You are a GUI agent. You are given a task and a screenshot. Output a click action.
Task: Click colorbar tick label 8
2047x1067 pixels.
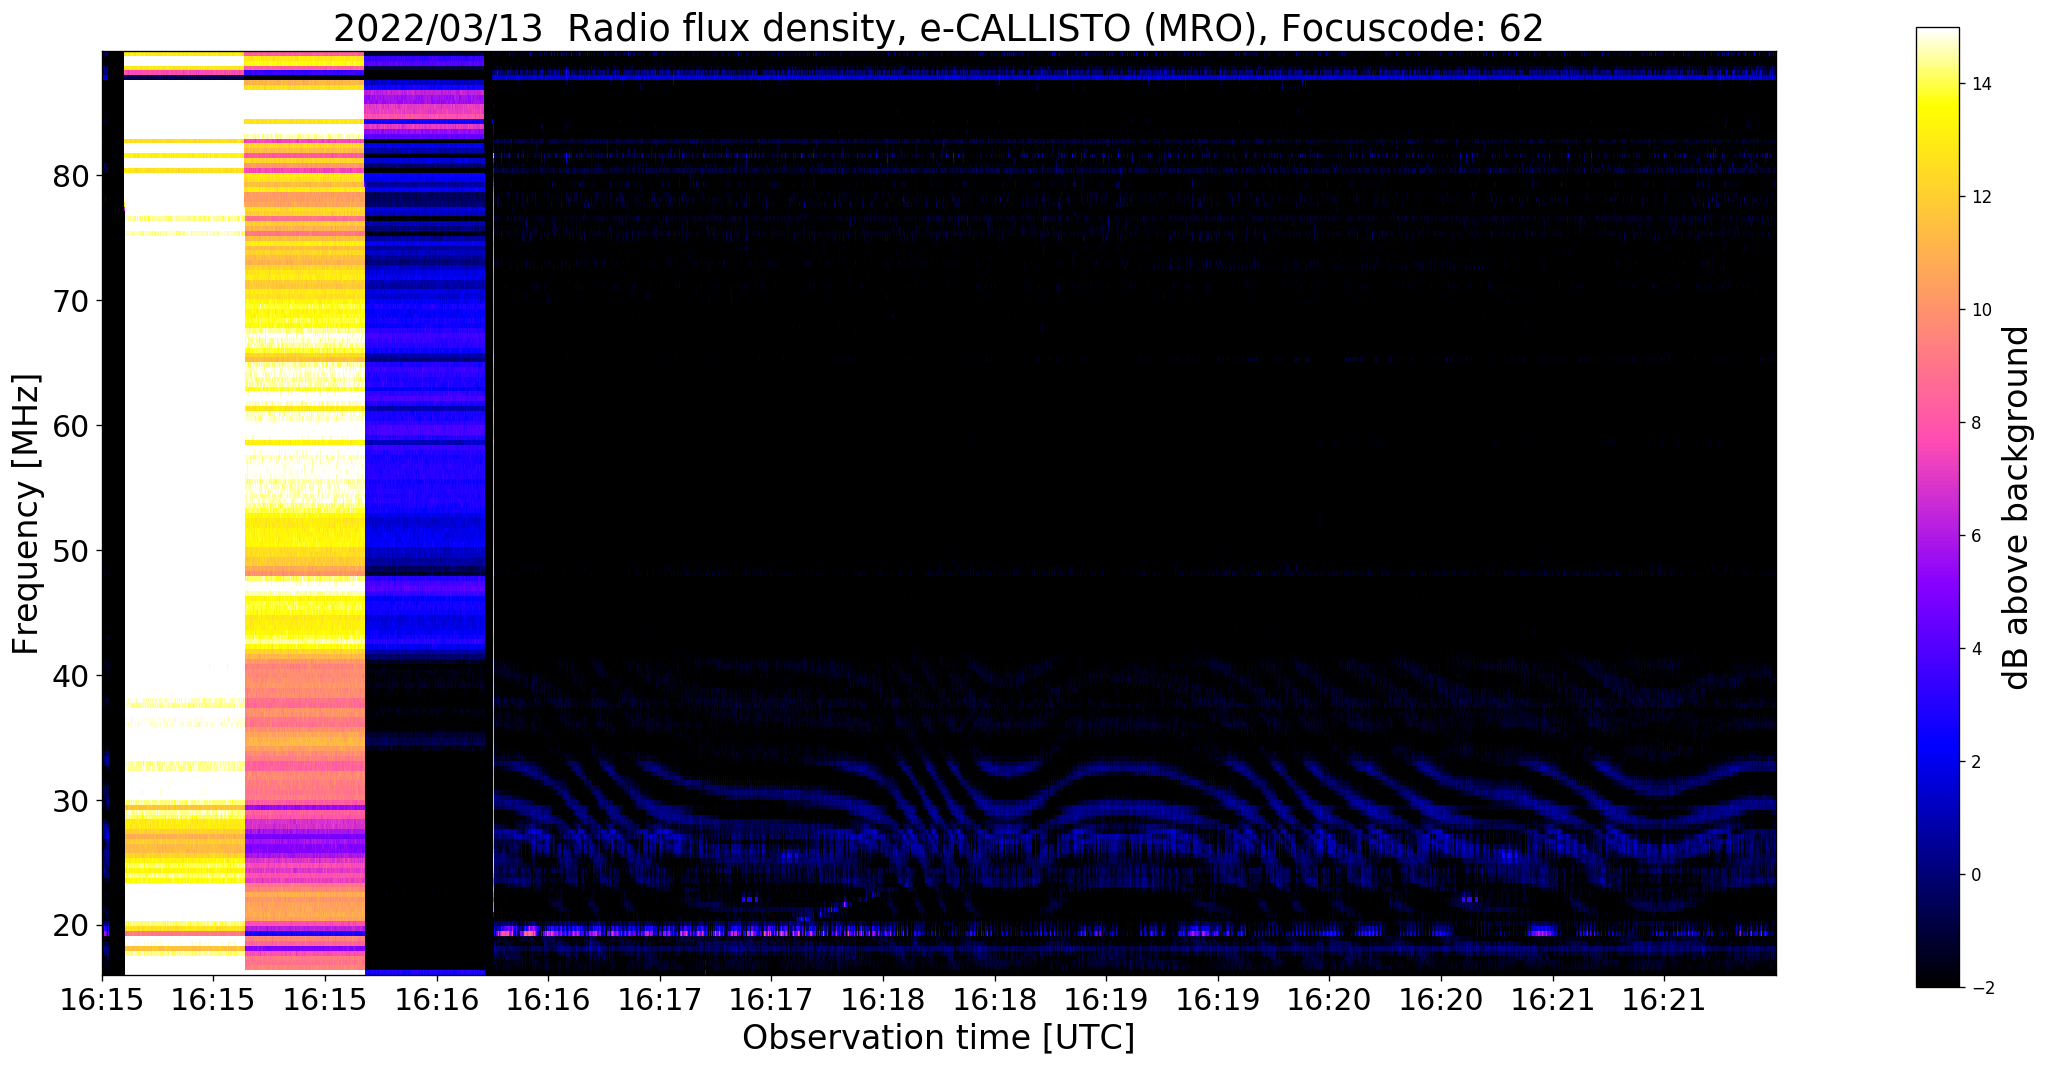click(1975, 423)
